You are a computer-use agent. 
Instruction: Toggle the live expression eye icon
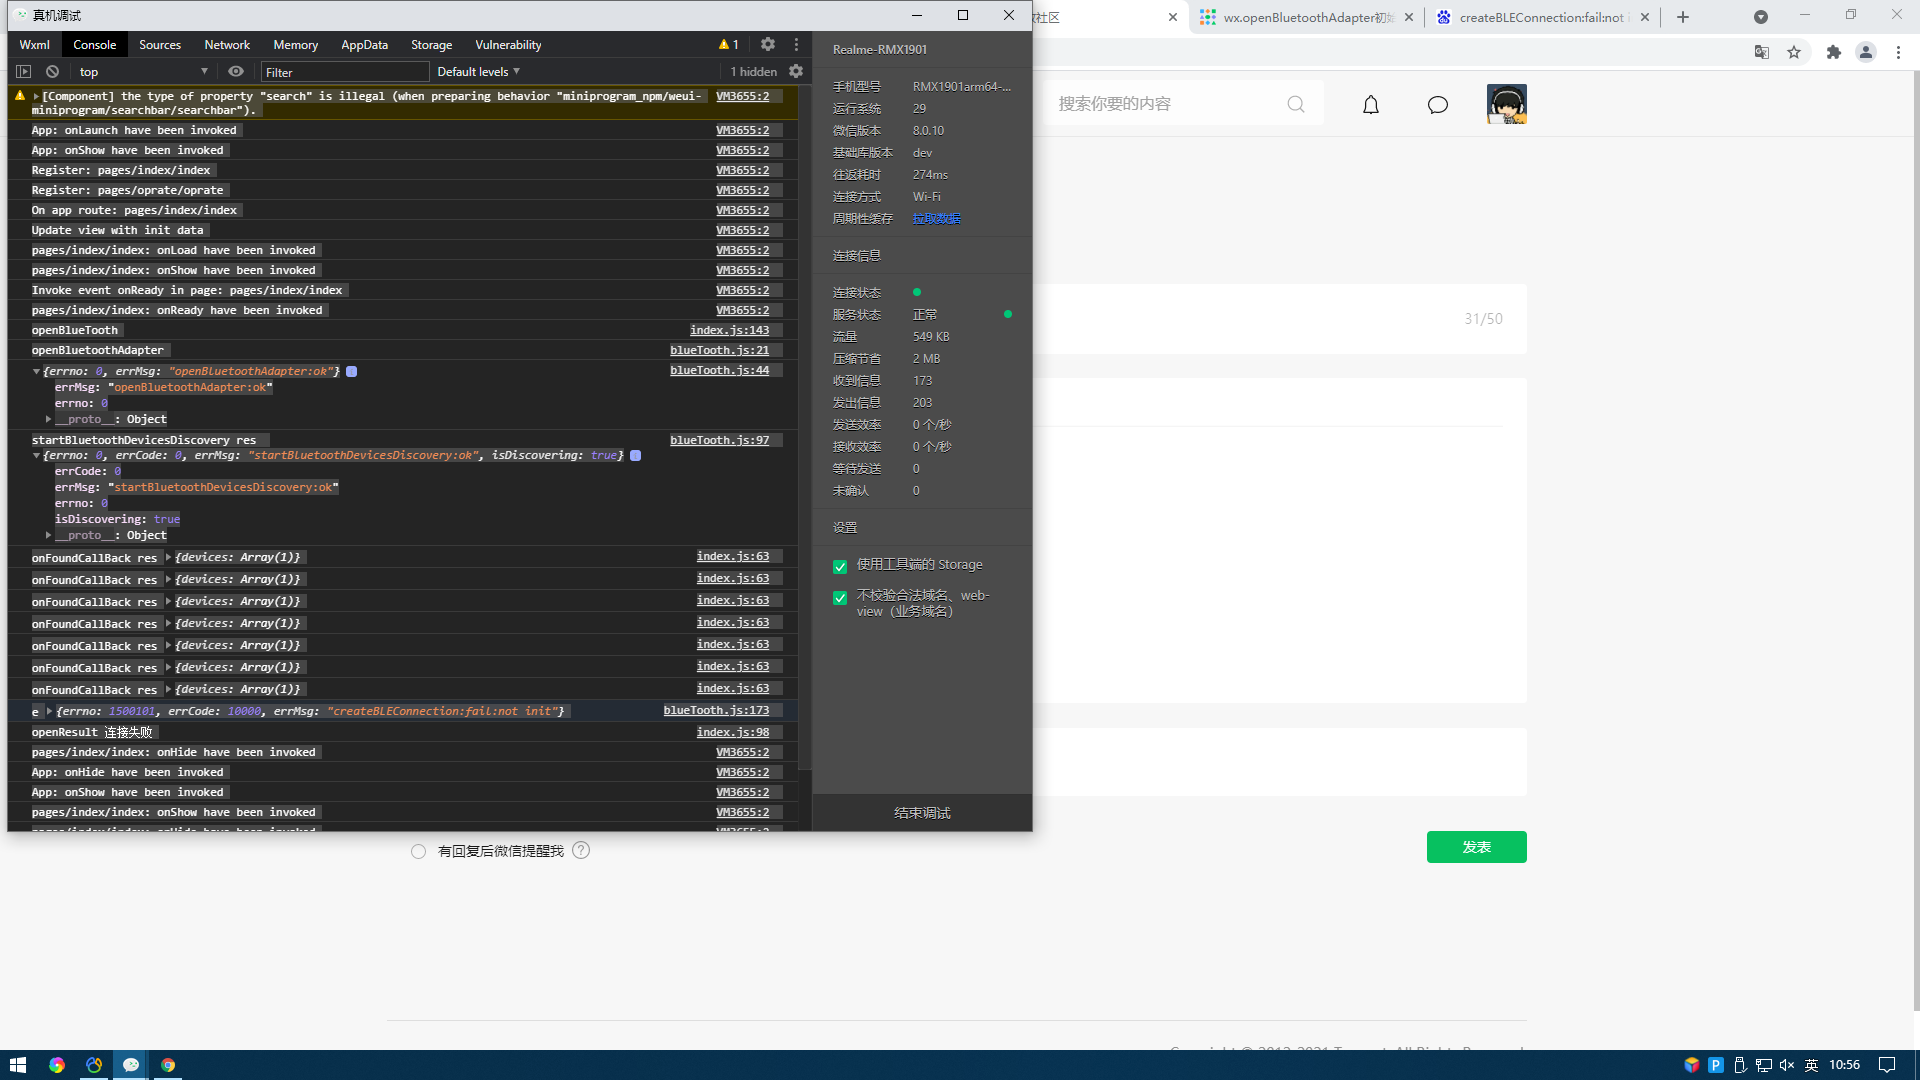236,71
